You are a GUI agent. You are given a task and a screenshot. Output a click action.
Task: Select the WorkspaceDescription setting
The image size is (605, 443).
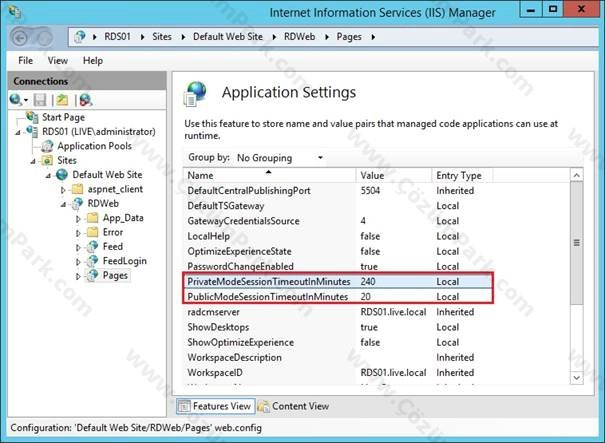point(338,357)
